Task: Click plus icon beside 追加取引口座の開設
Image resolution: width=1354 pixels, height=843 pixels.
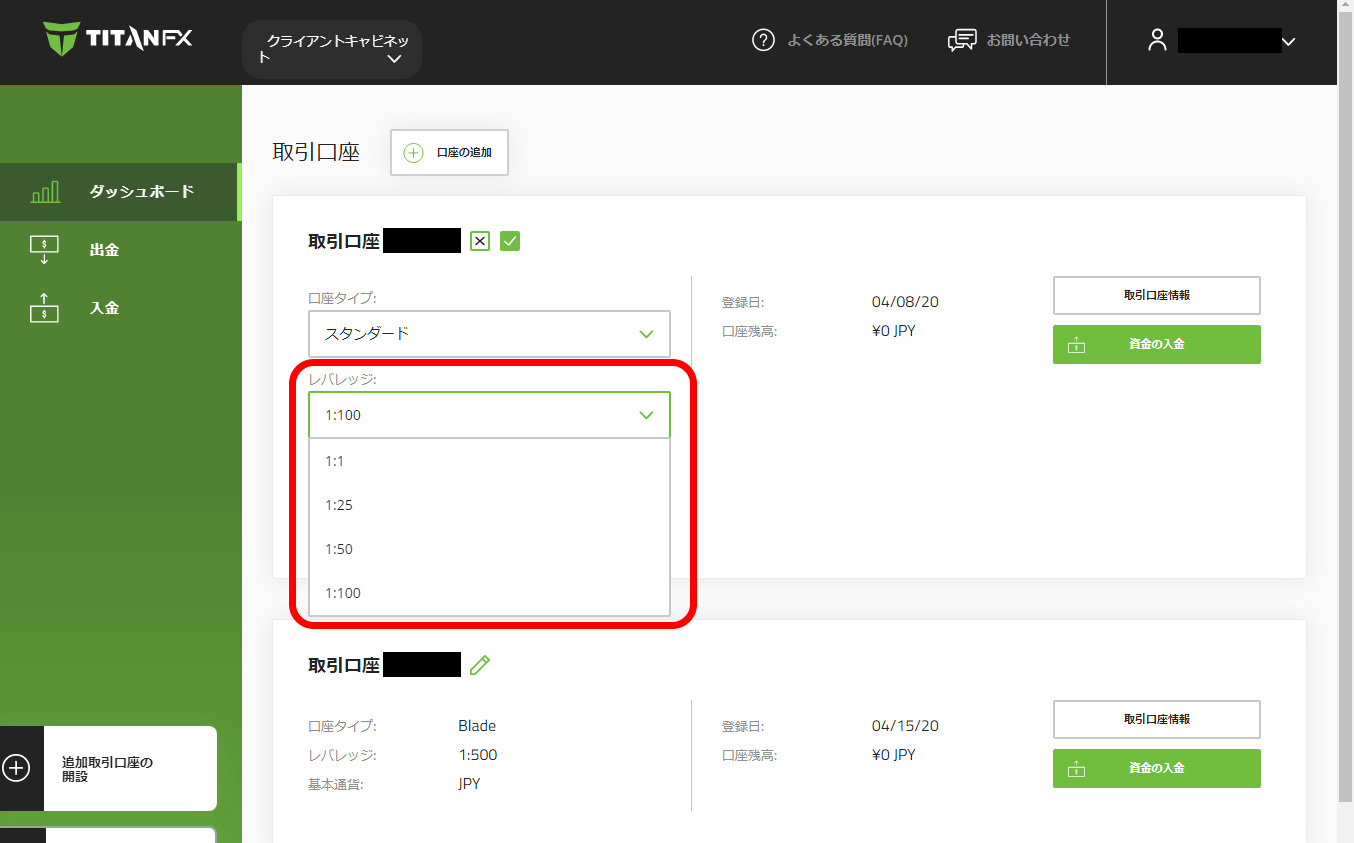Action: click(x=16, y=768)
